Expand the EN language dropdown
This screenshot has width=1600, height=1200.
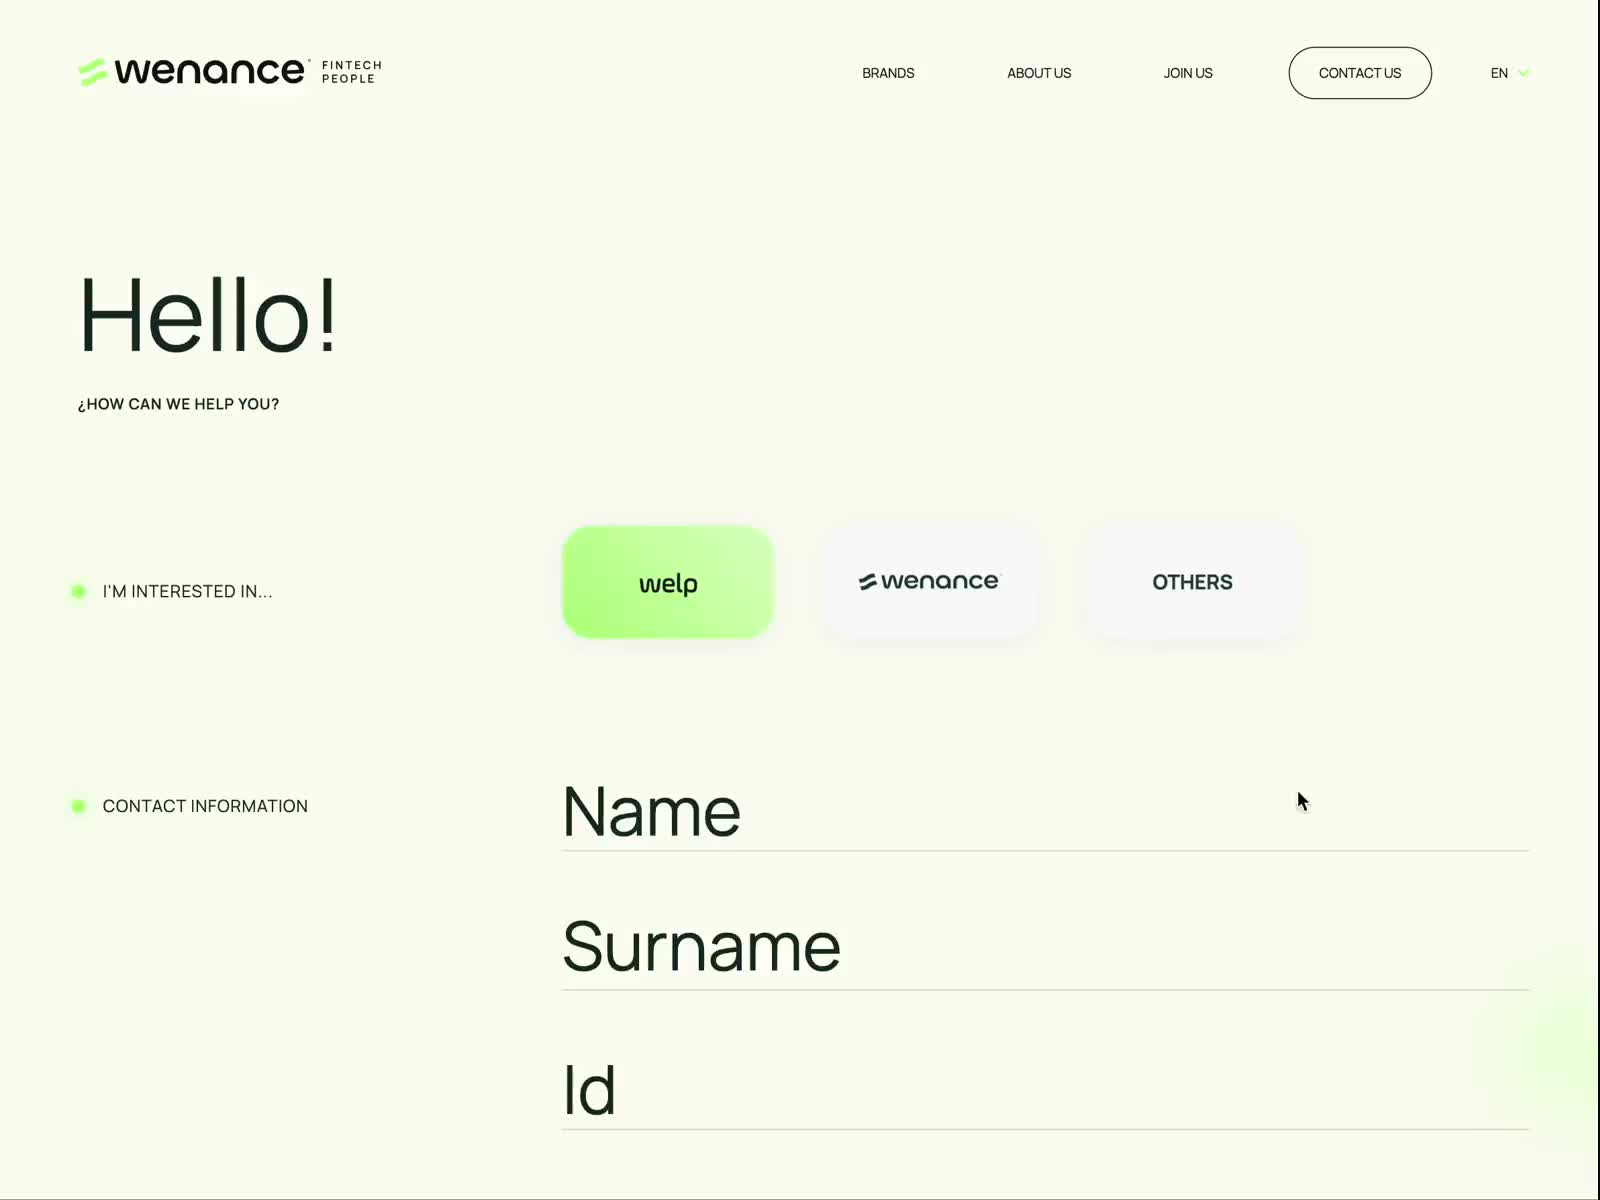click(1510, 73)
